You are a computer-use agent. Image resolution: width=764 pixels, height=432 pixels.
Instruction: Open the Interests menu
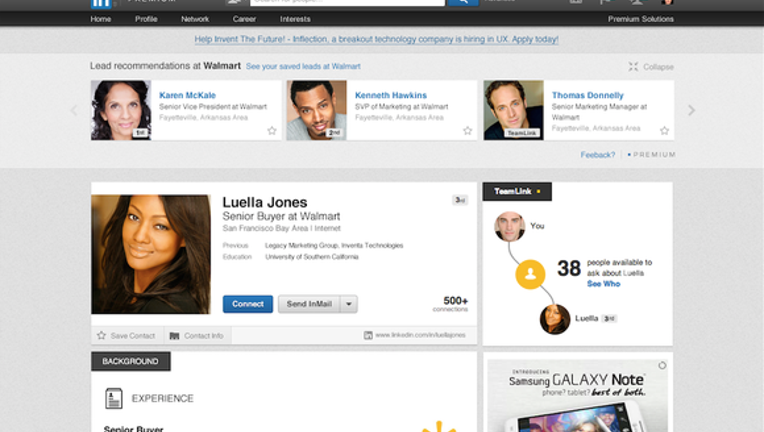(x=295, y=19)
